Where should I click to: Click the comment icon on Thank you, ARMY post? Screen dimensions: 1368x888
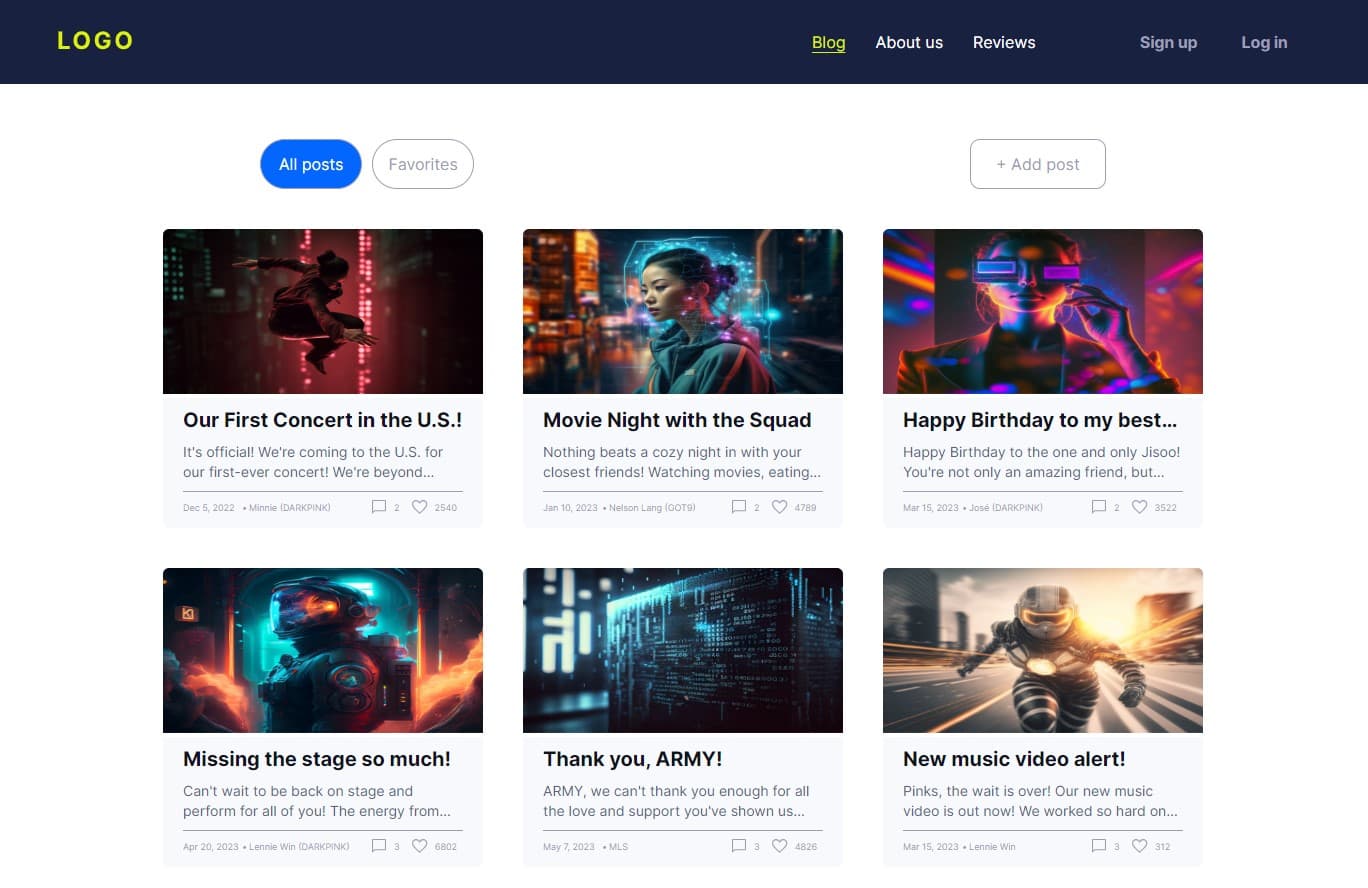(739, 846)
